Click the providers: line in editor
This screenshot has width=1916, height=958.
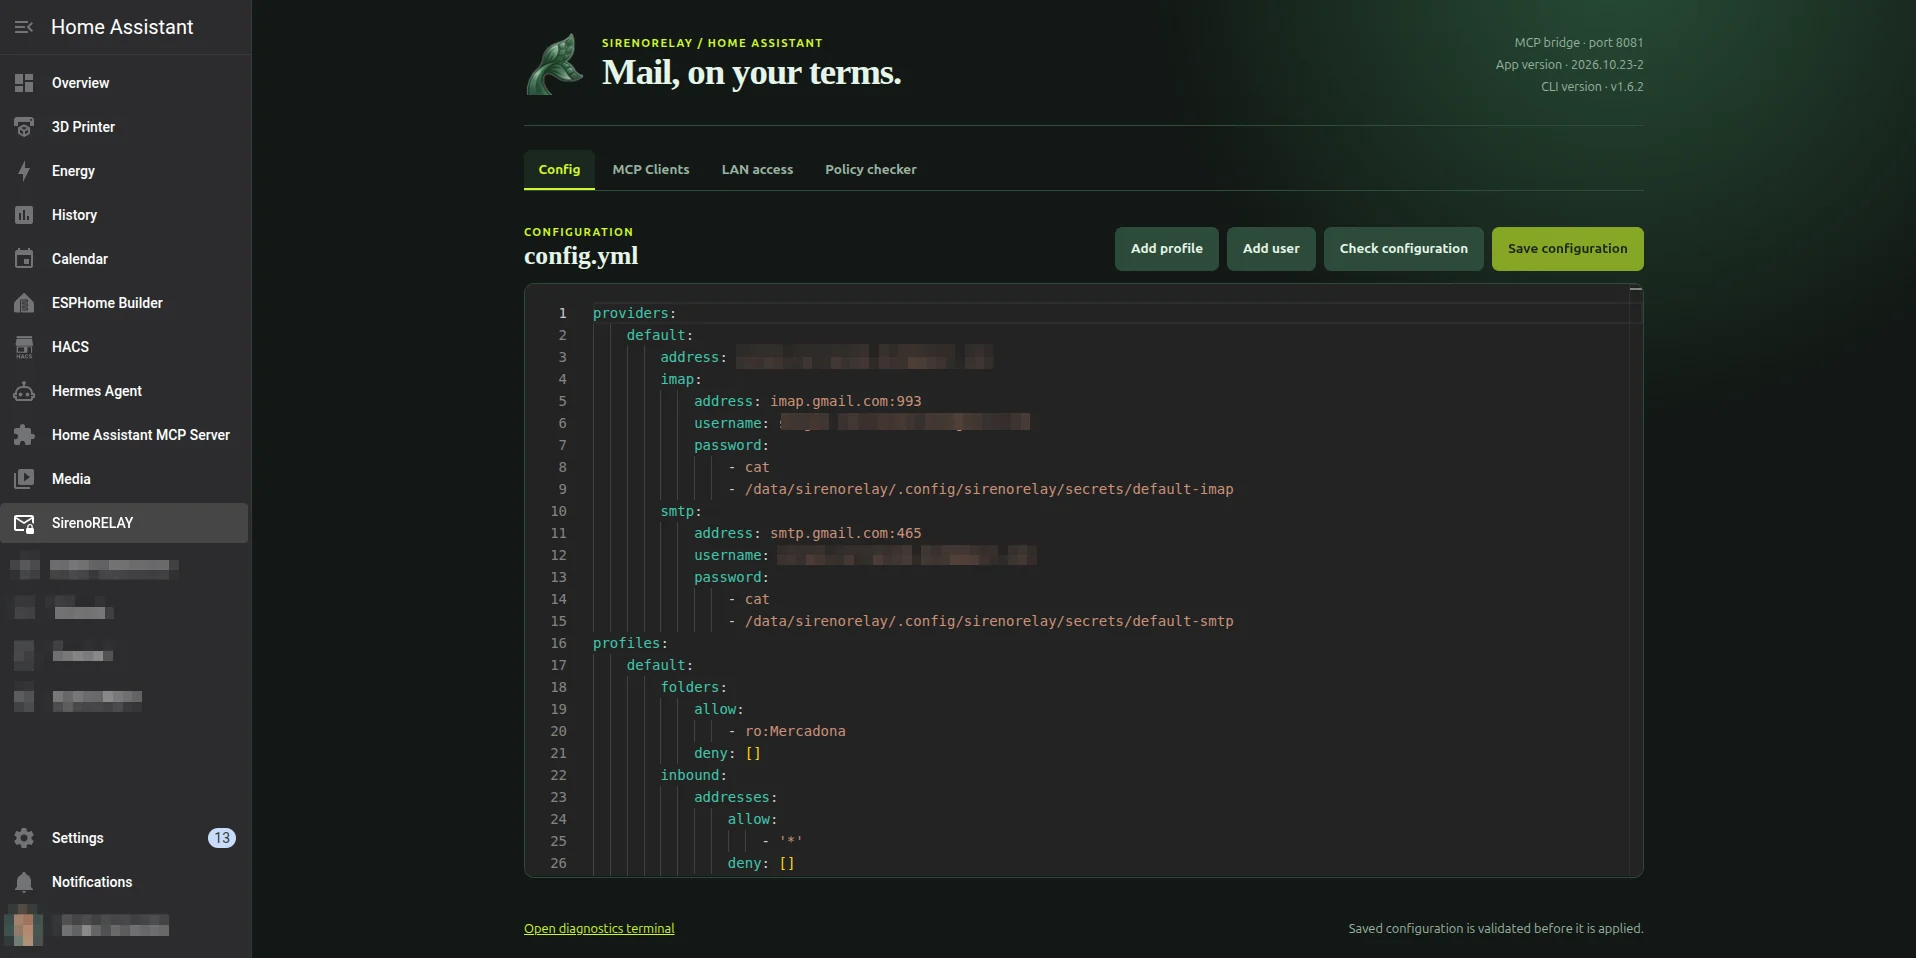click(634, 313)
